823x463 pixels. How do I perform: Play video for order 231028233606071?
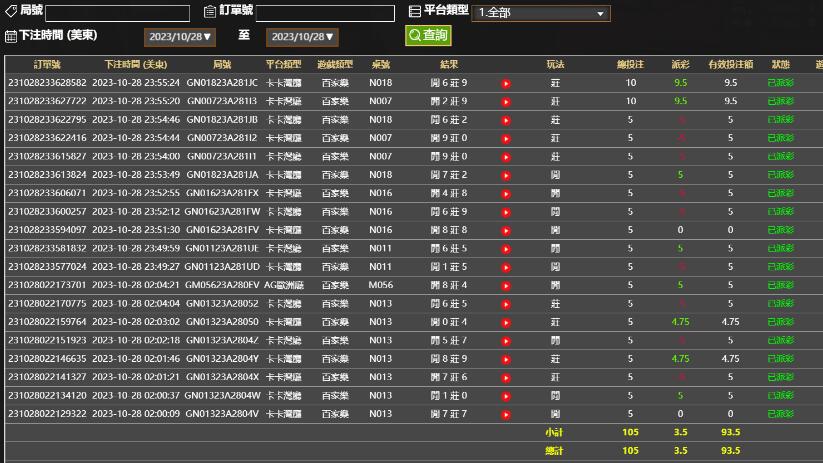click(x=505, y=194)
